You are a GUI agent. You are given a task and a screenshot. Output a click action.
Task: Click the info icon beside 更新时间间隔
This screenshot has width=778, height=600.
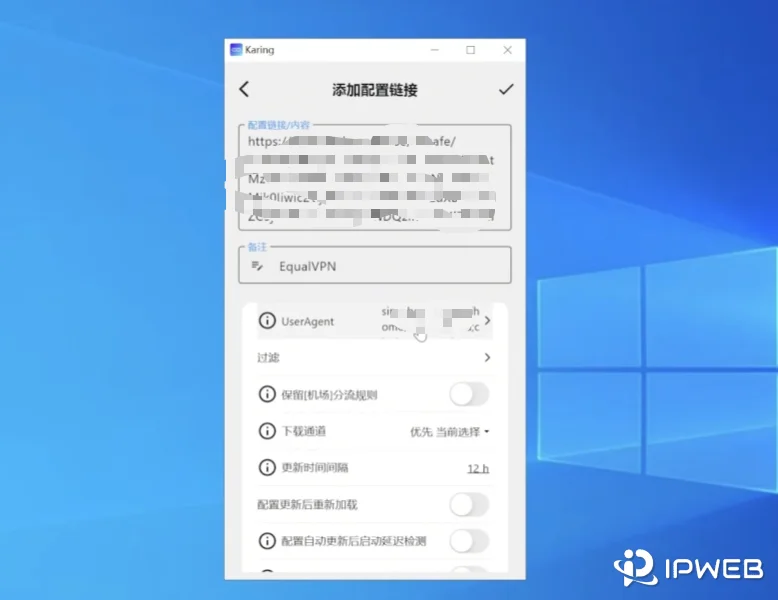tap(267, 467)
